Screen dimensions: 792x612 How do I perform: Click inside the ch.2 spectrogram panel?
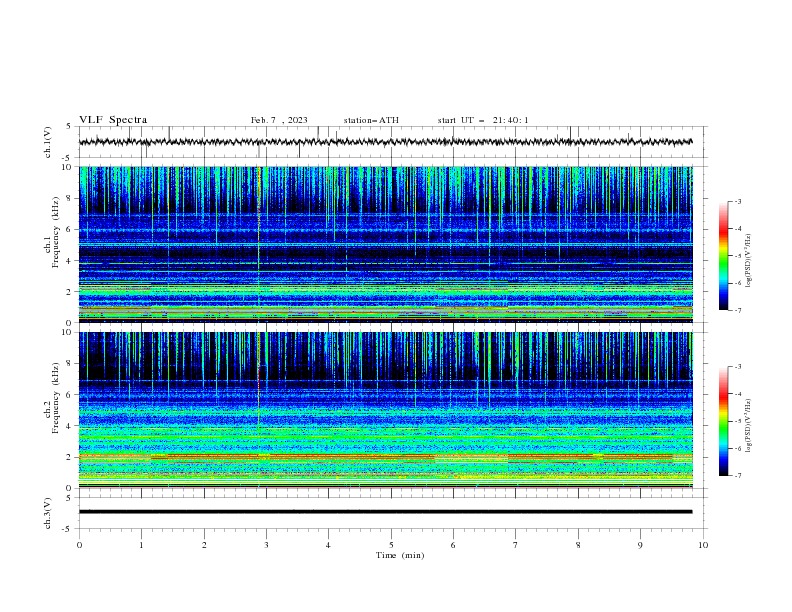pos(385,410)
